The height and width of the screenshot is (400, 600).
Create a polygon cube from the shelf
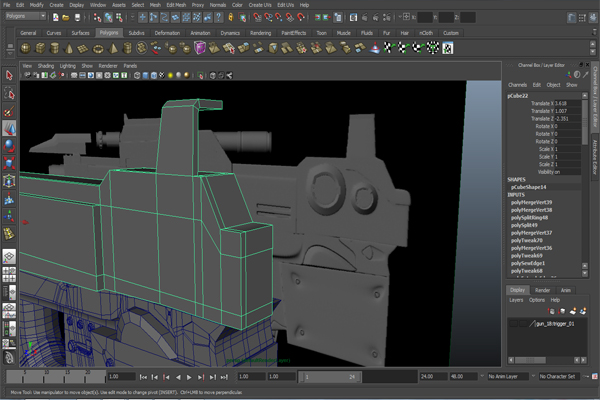tap(40, 48)
